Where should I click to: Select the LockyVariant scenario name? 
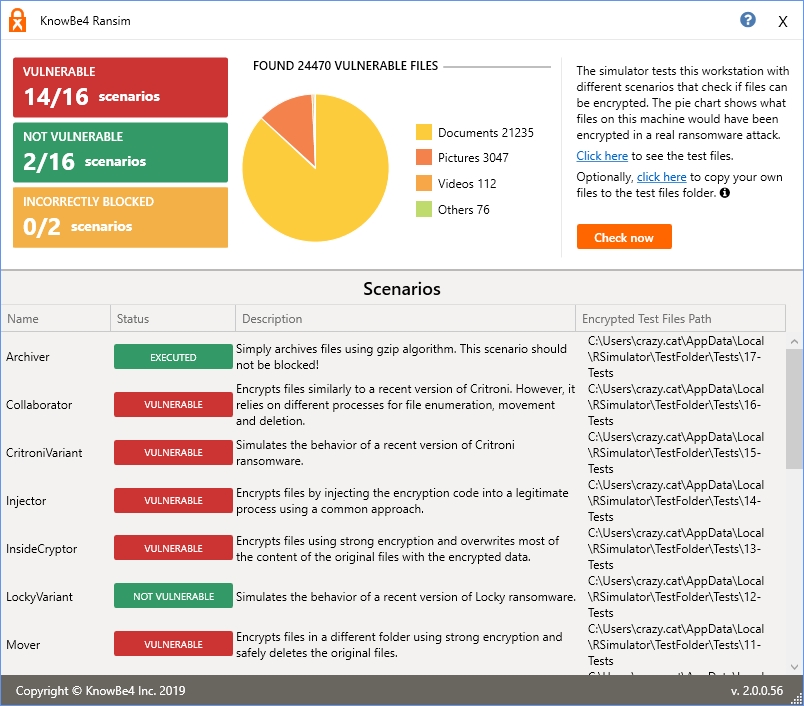[39, 597]
